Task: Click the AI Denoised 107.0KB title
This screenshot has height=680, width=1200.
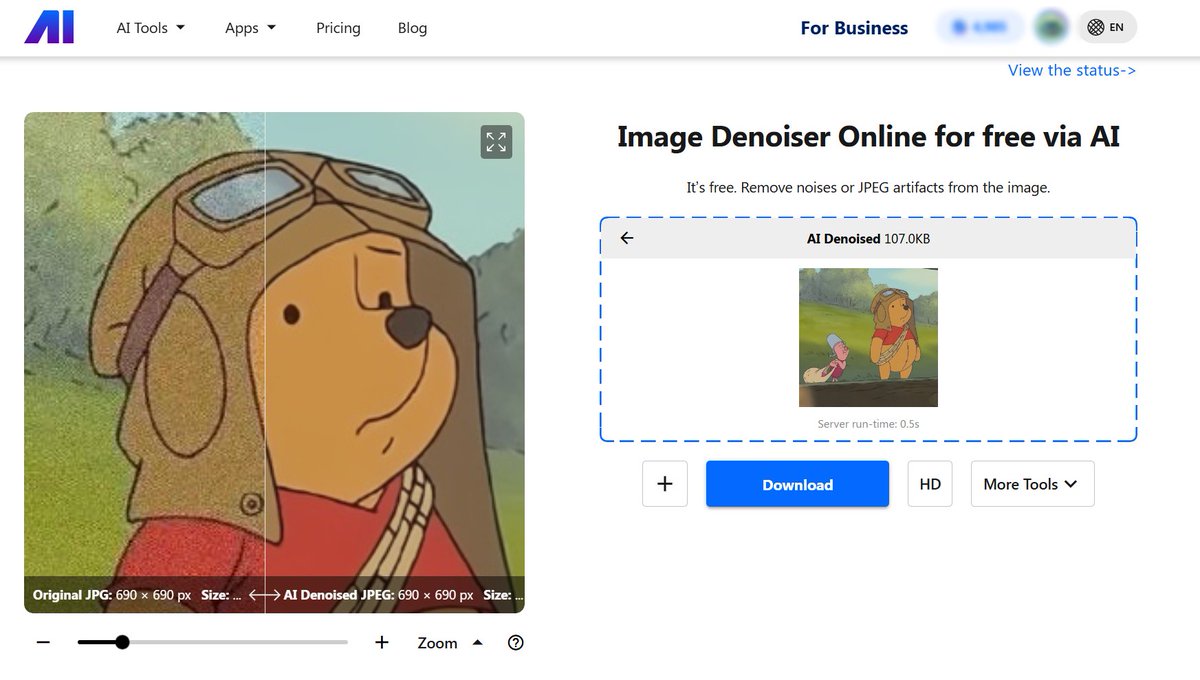Action: pyautogui.click(x=868, y=238)
